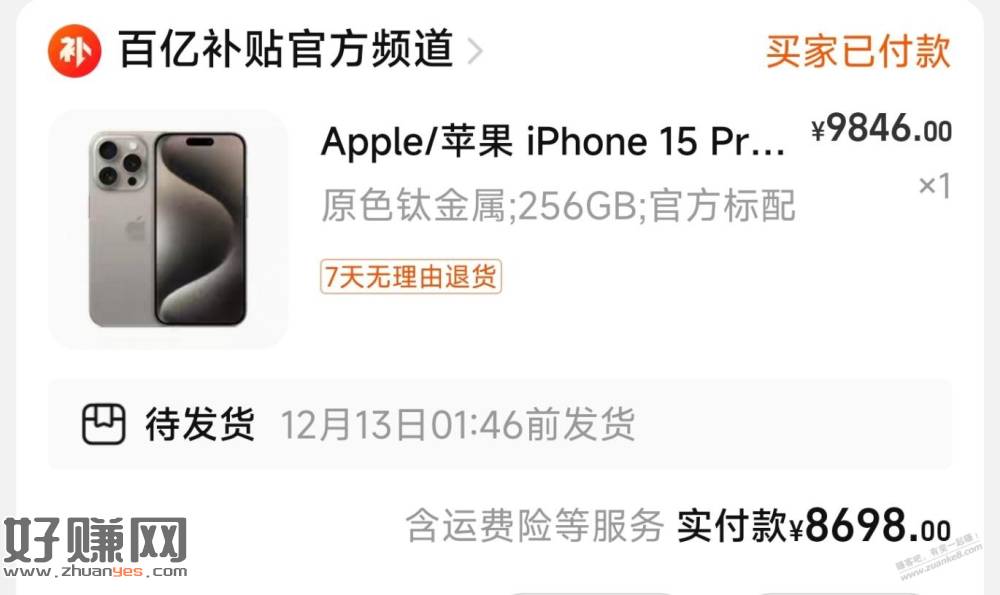Open the iPhone 15 Pro product thumbnail

(x=168, y=230)
